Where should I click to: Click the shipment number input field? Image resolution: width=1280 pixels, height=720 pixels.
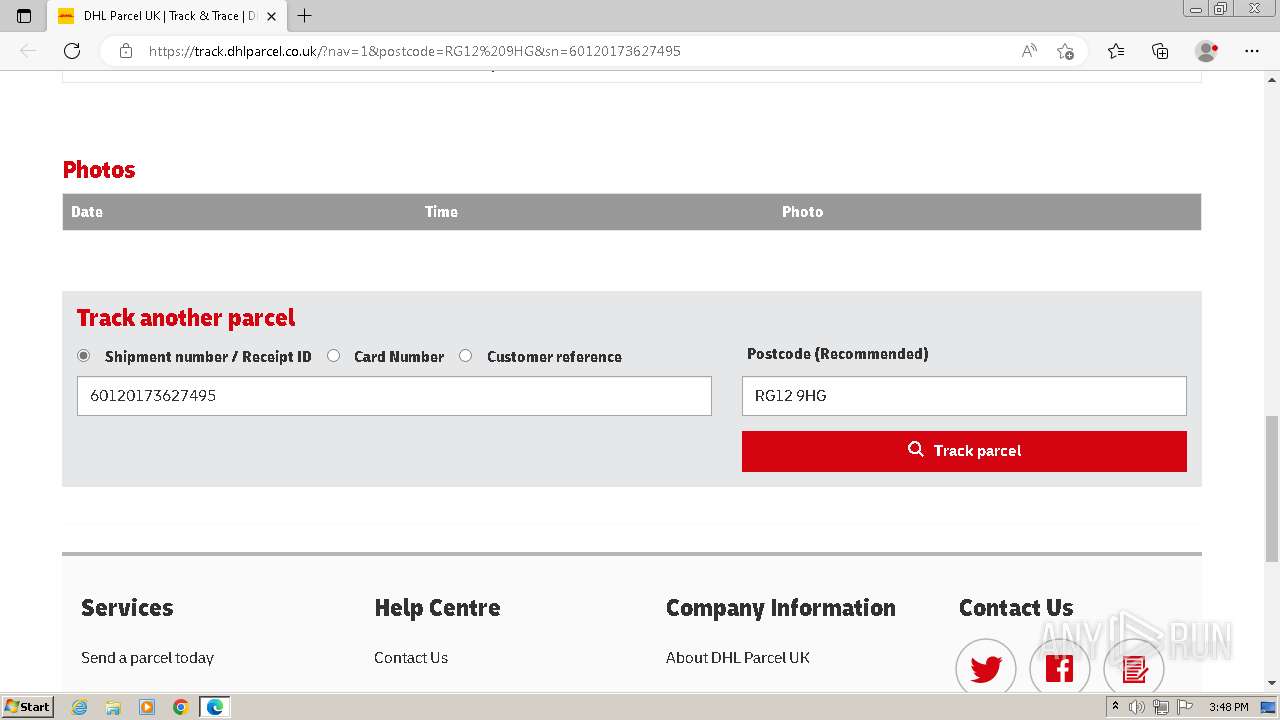pos(394,396)
